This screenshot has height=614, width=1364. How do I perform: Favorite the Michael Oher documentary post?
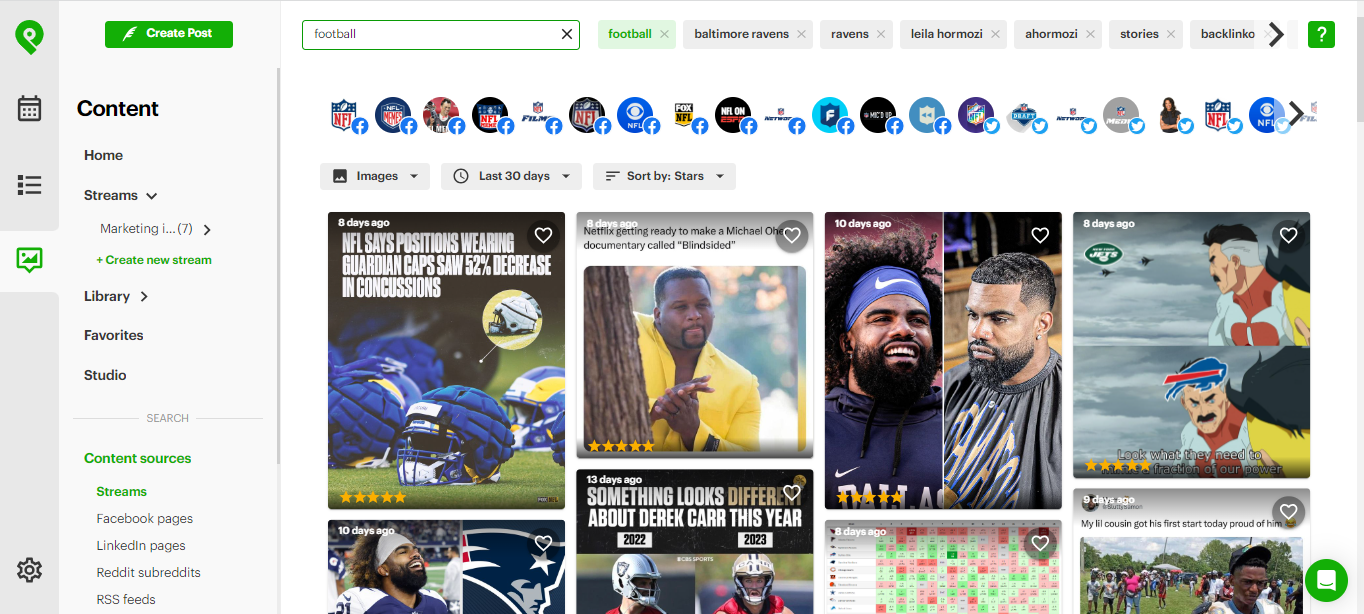(x=792, y=235)
